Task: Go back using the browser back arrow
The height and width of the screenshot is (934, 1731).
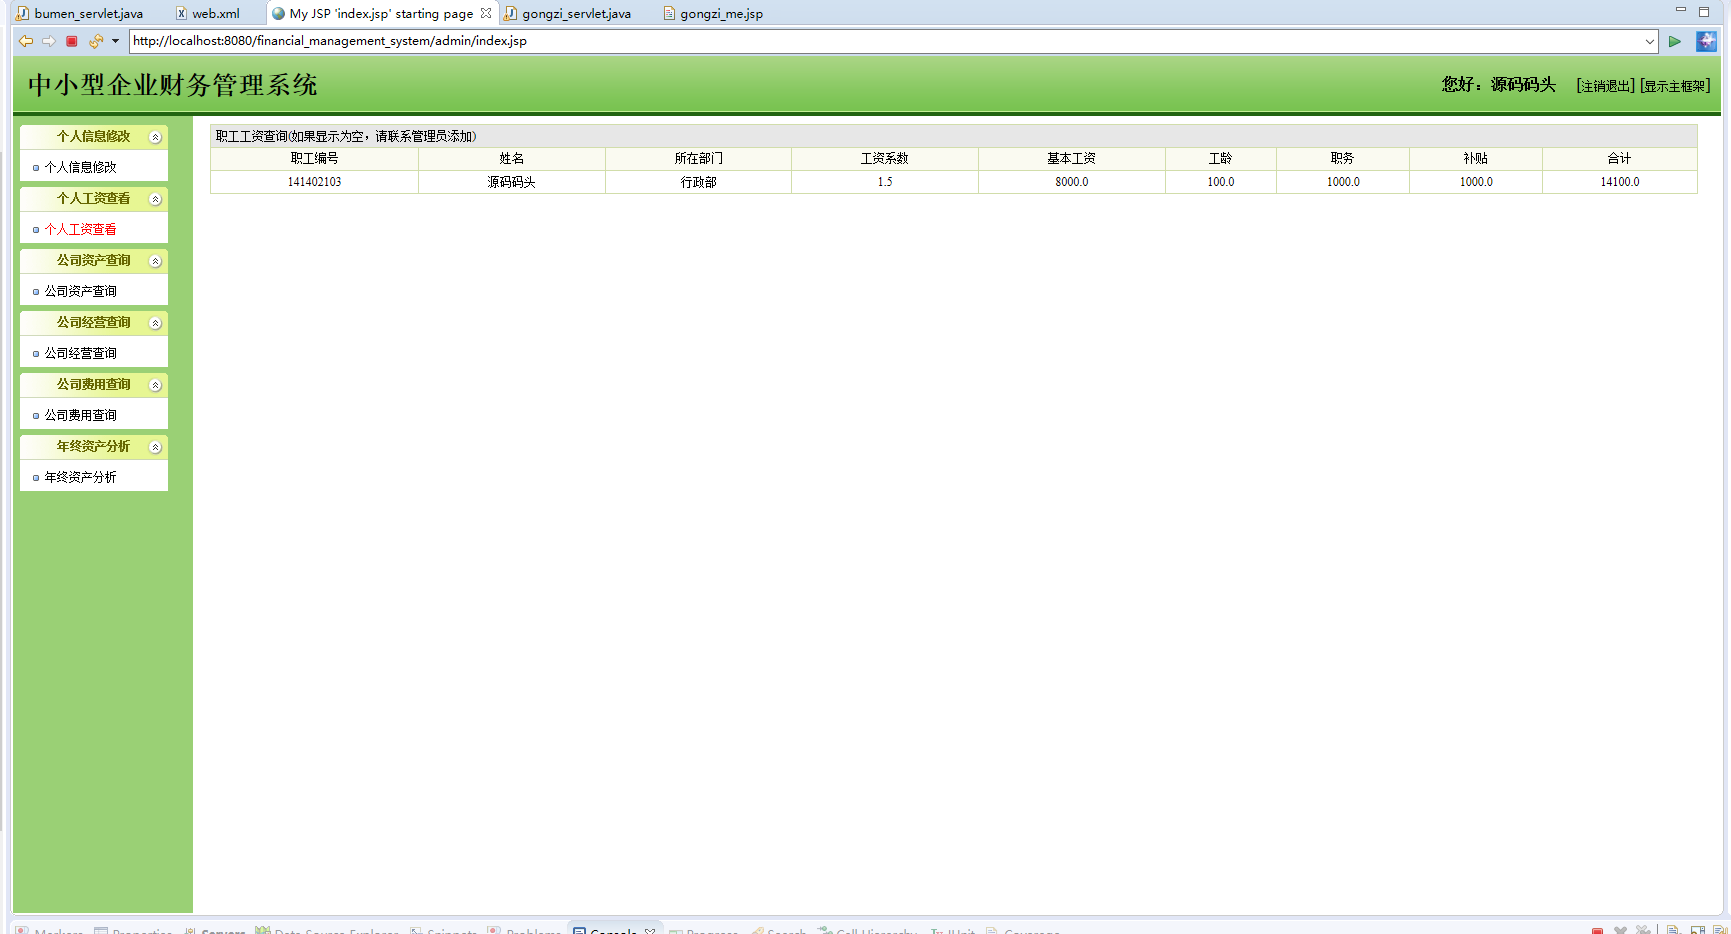Action: point(26,41)
